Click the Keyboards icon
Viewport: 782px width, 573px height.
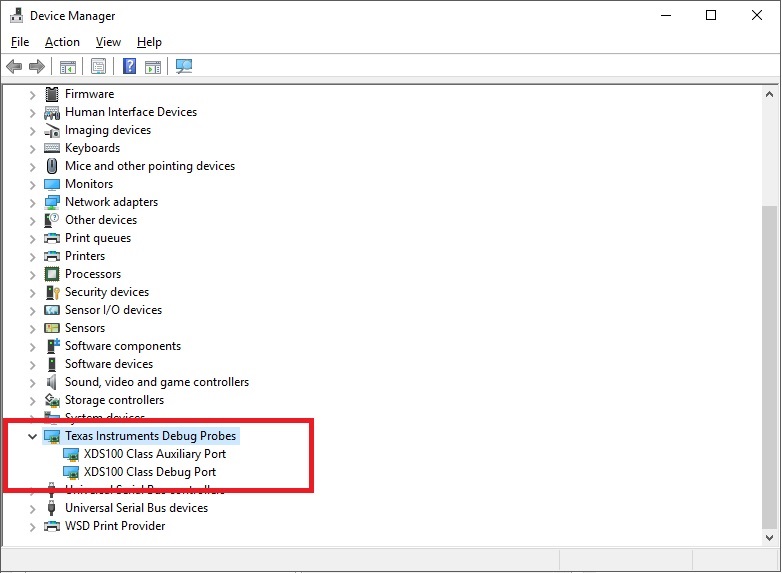coord(52,148)
